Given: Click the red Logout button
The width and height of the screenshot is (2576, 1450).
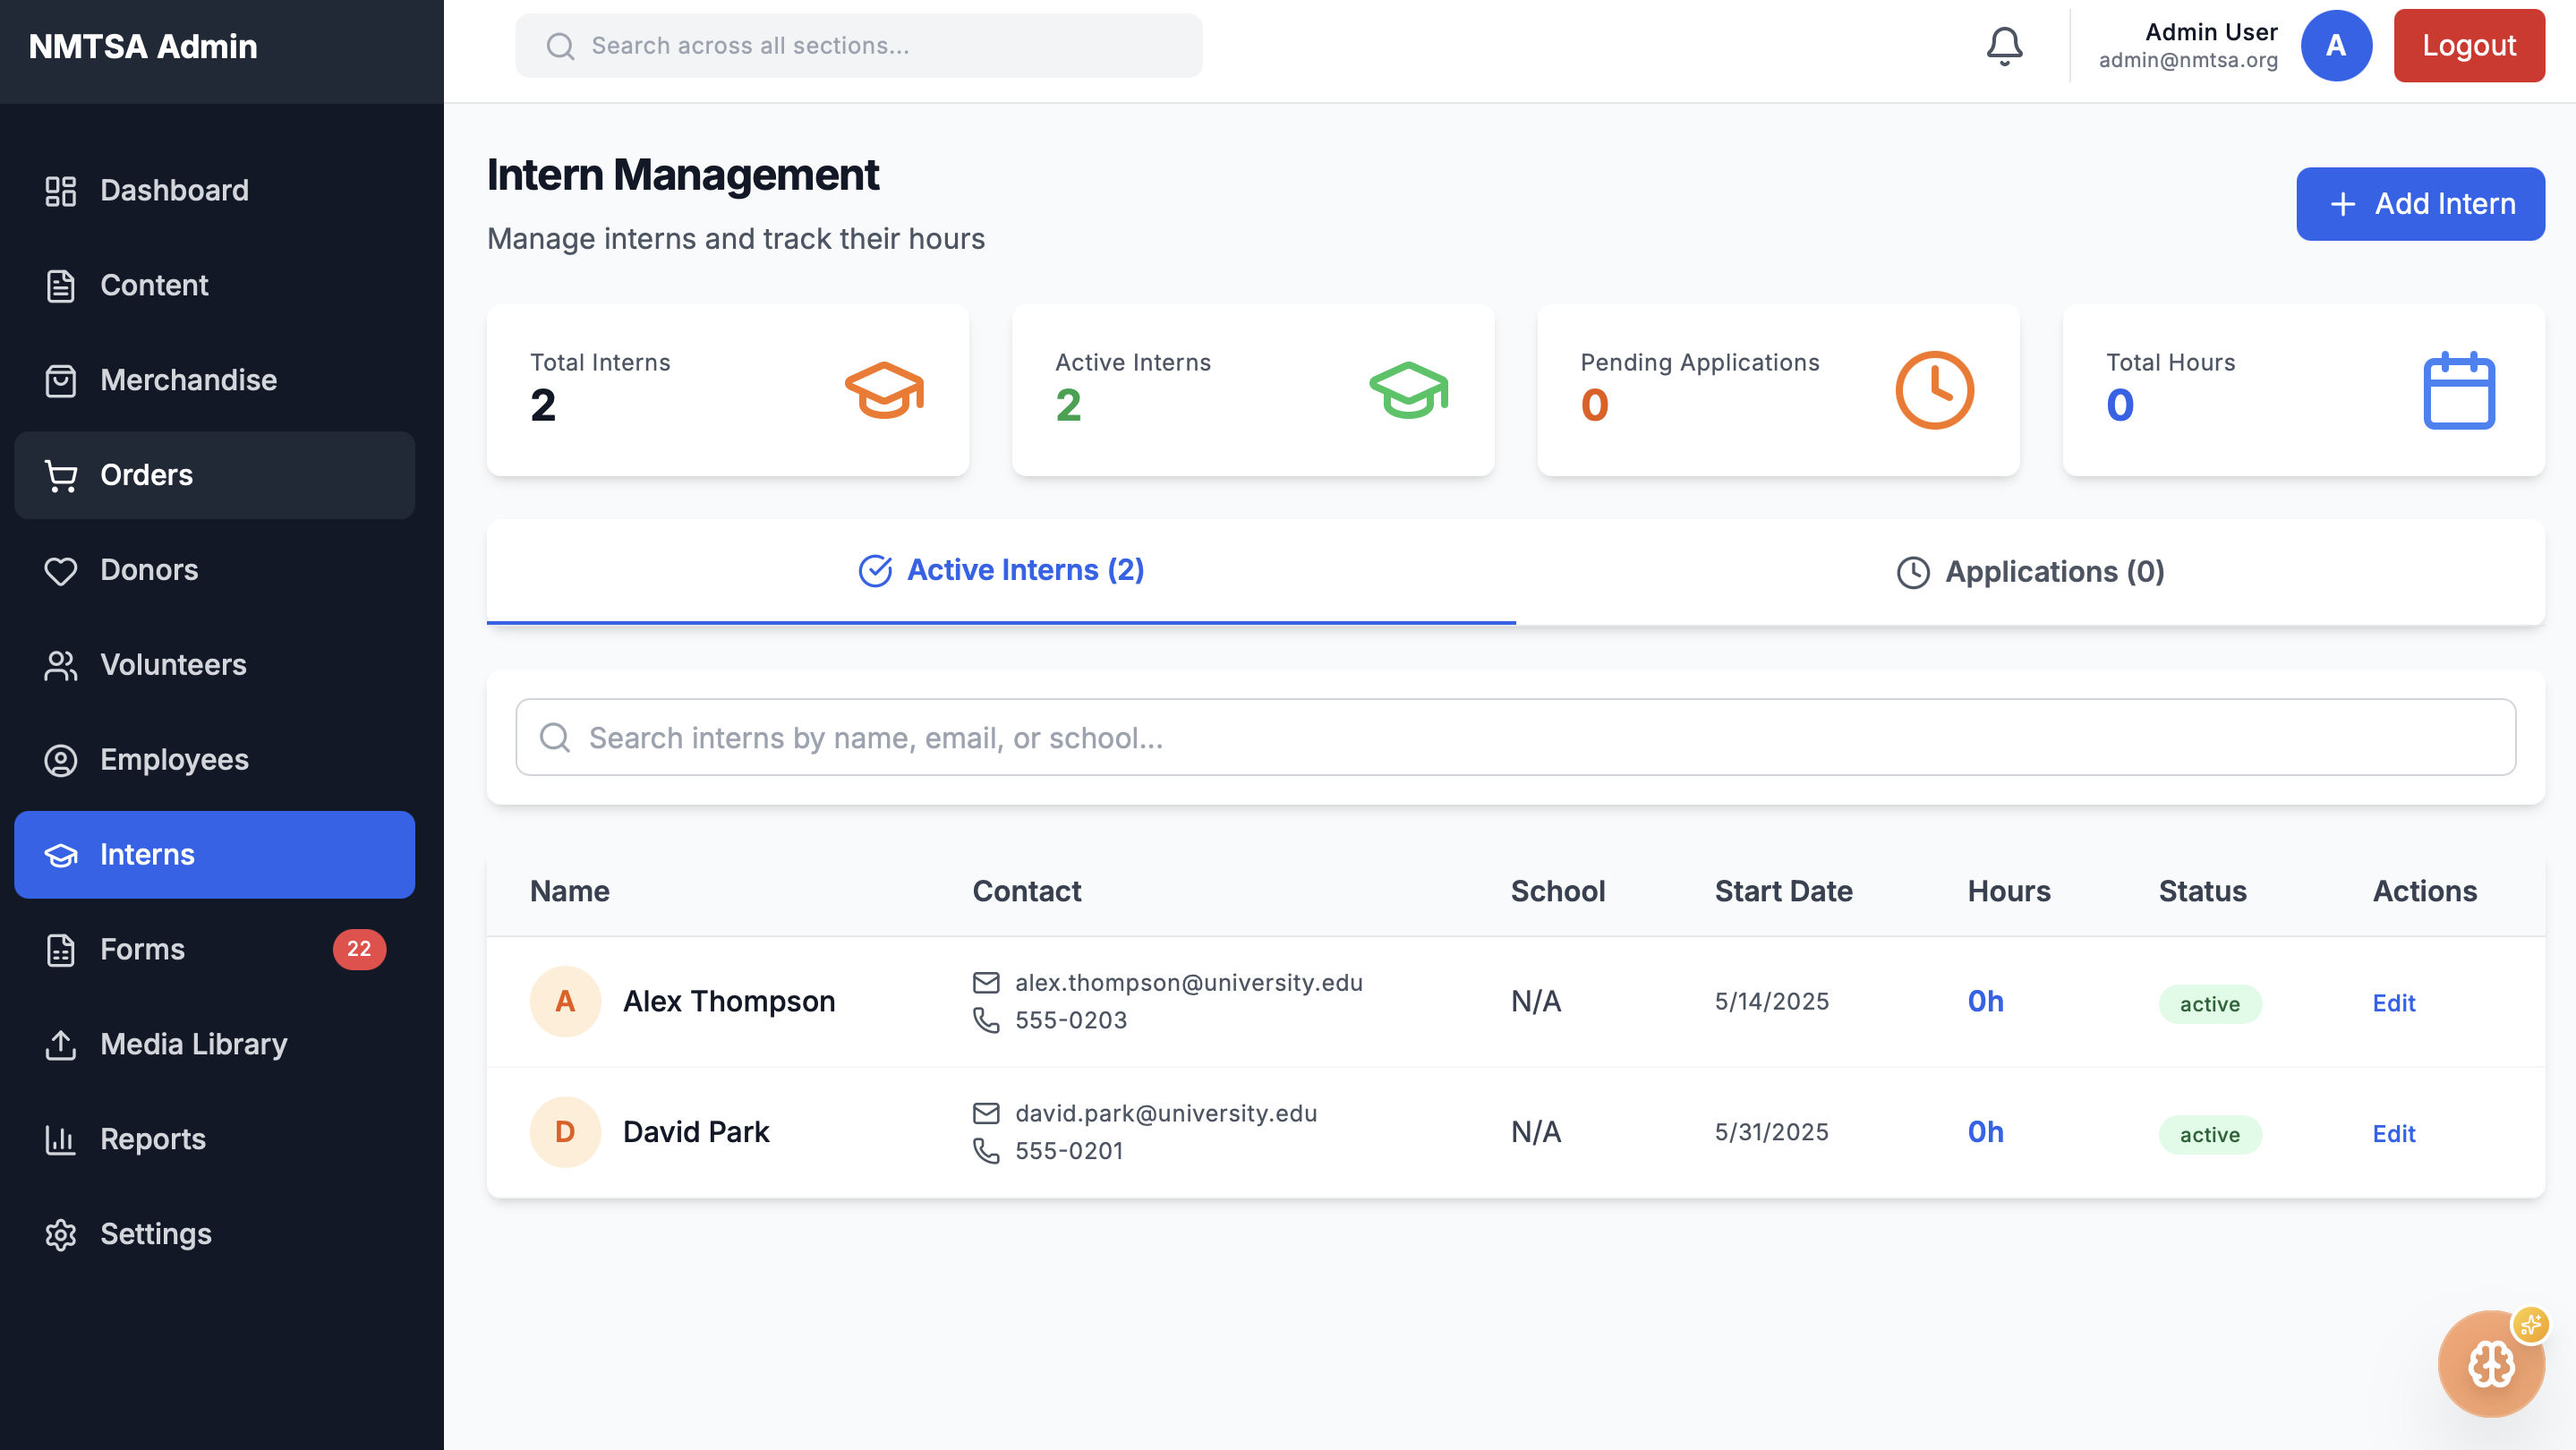Looking at the screenshot, I should coord(2468,46).
